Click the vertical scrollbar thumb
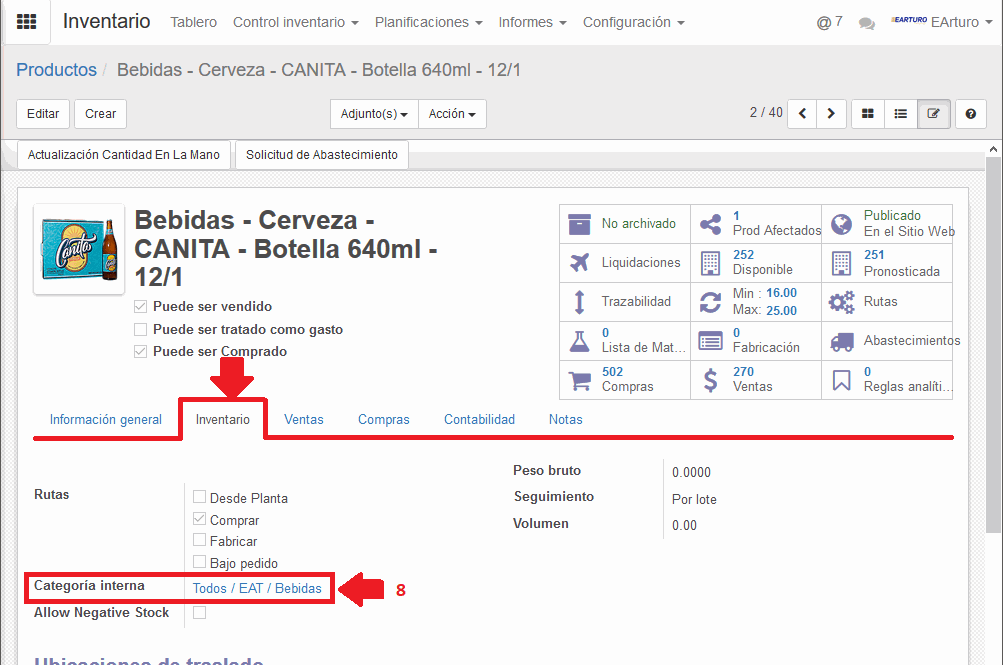 [x=993, y=345]
